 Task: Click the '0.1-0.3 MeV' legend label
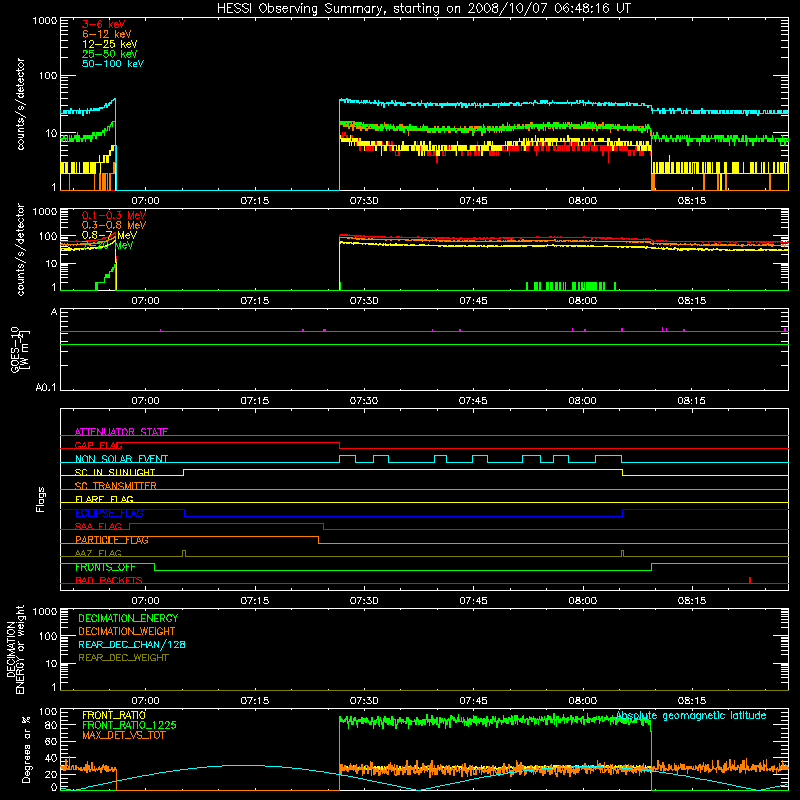coord(114,215)
